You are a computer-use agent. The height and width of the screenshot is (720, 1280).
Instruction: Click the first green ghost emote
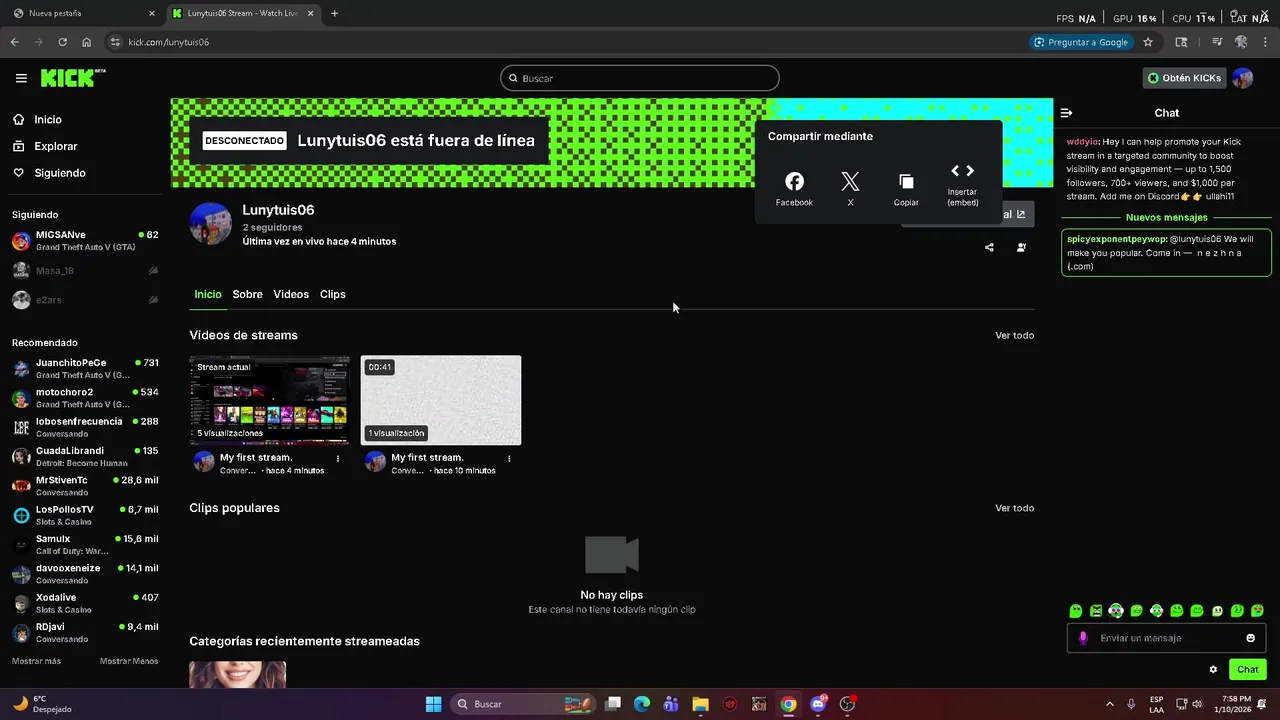[1076, 611]
